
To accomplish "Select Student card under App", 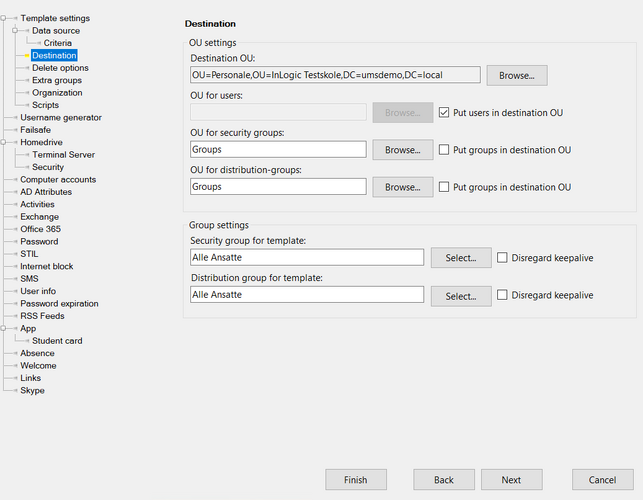I will (x=57, y=341).
